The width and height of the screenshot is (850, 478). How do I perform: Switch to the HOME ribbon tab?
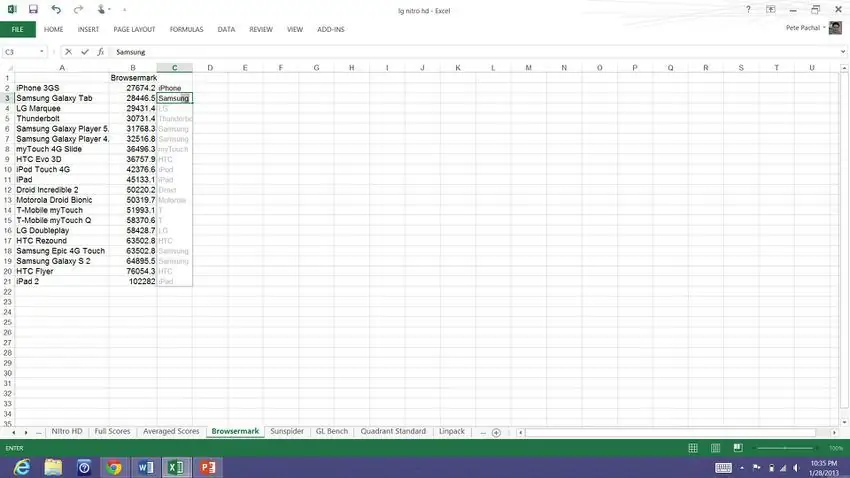54,29
